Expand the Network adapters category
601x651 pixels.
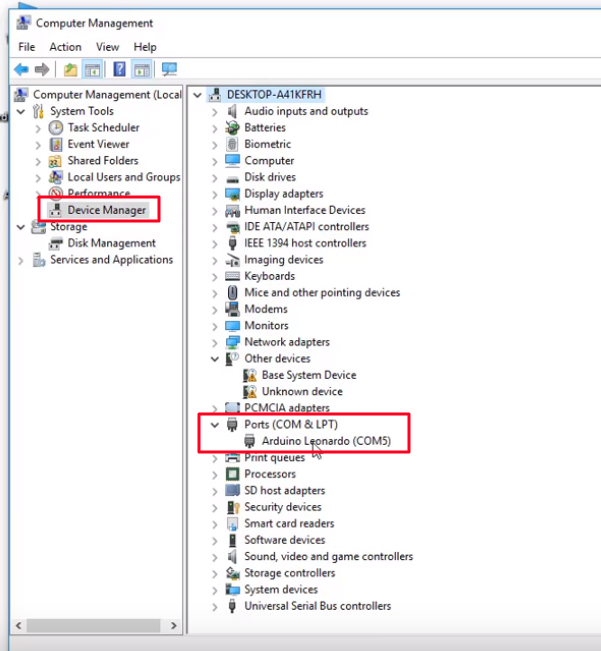tap(215, 343)
